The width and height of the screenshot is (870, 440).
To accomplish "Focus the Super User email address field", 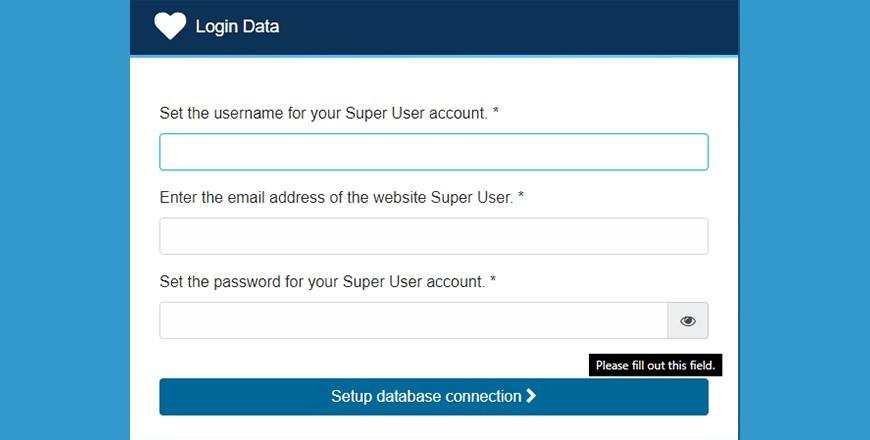I will [434, 236].
